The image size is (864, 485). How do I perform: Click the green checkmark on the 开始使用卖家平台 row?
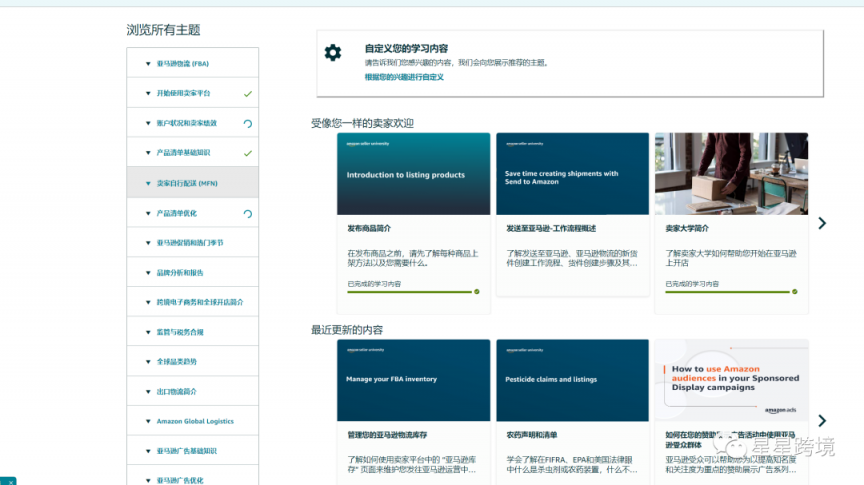click(248, 94)
